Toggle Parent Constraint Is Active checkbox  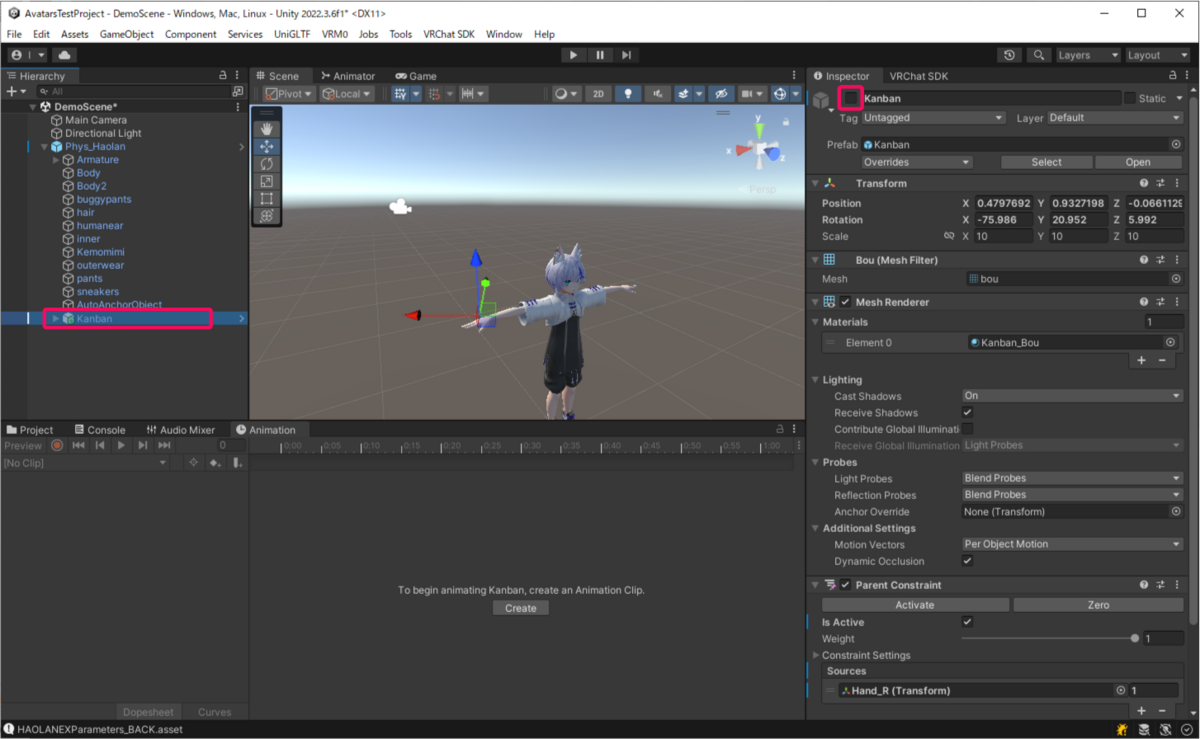click(x=967, y=622)
